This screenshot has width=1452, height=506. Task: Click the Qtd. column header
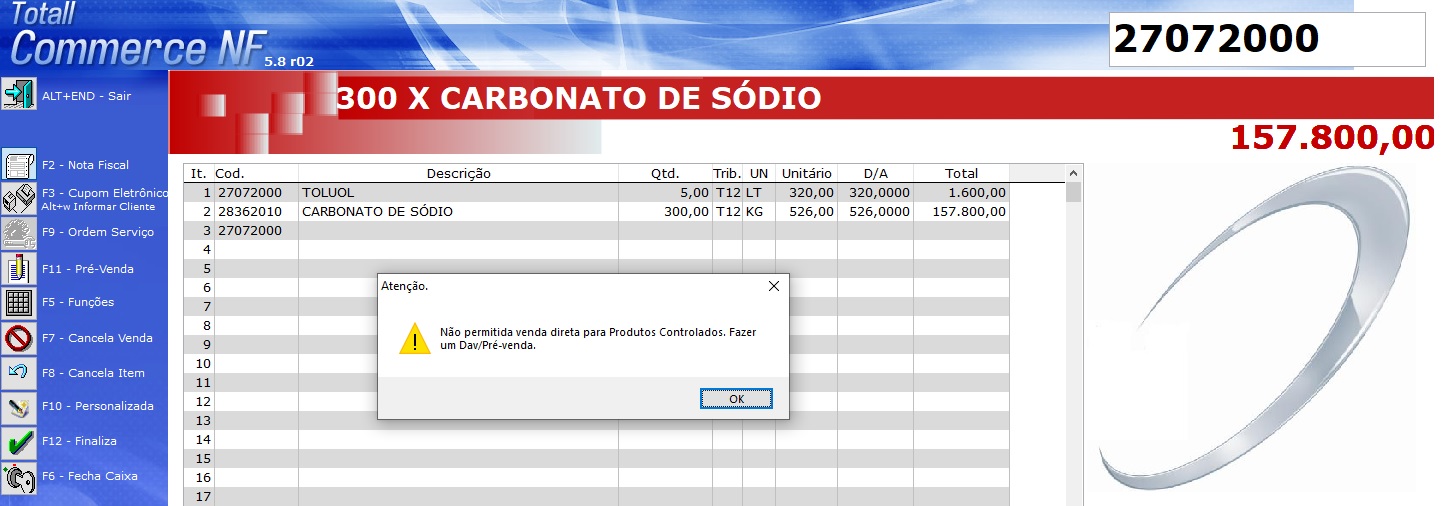click(665, 173)
